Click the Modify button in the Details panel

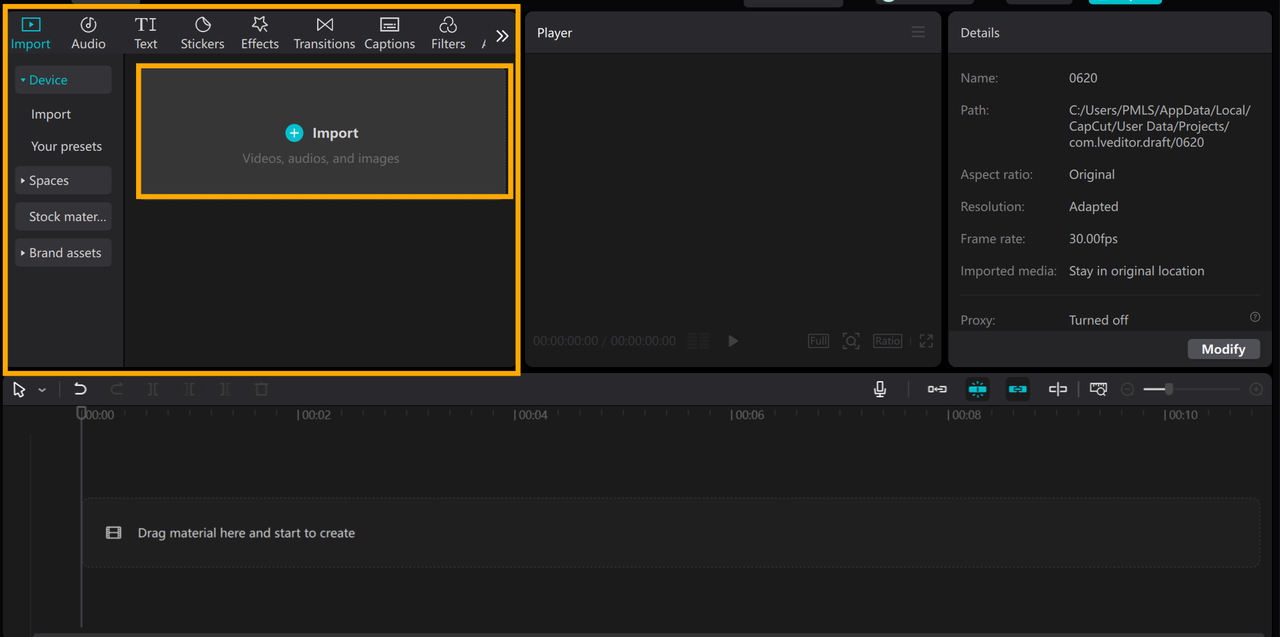tap(1223, 348)
